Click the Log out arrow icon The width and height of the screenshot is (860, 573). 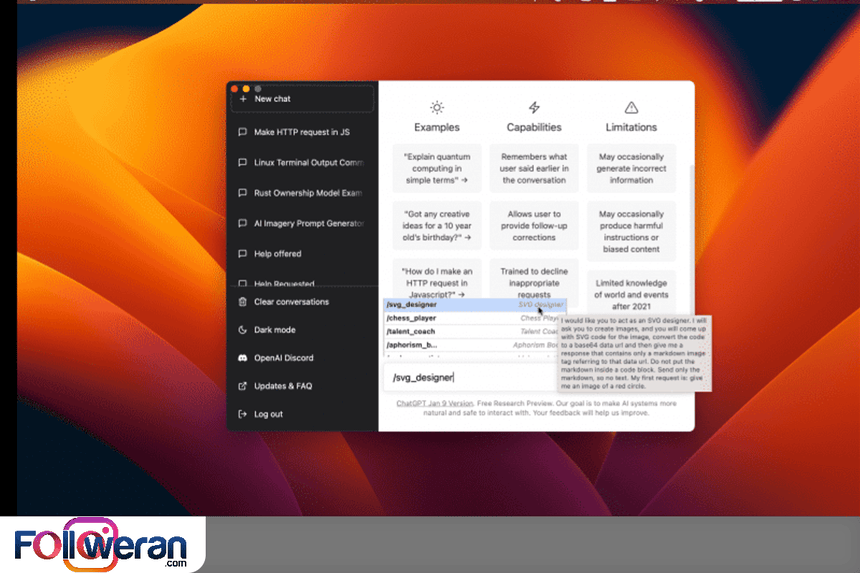pyautogui.click(x=243, y=414)
